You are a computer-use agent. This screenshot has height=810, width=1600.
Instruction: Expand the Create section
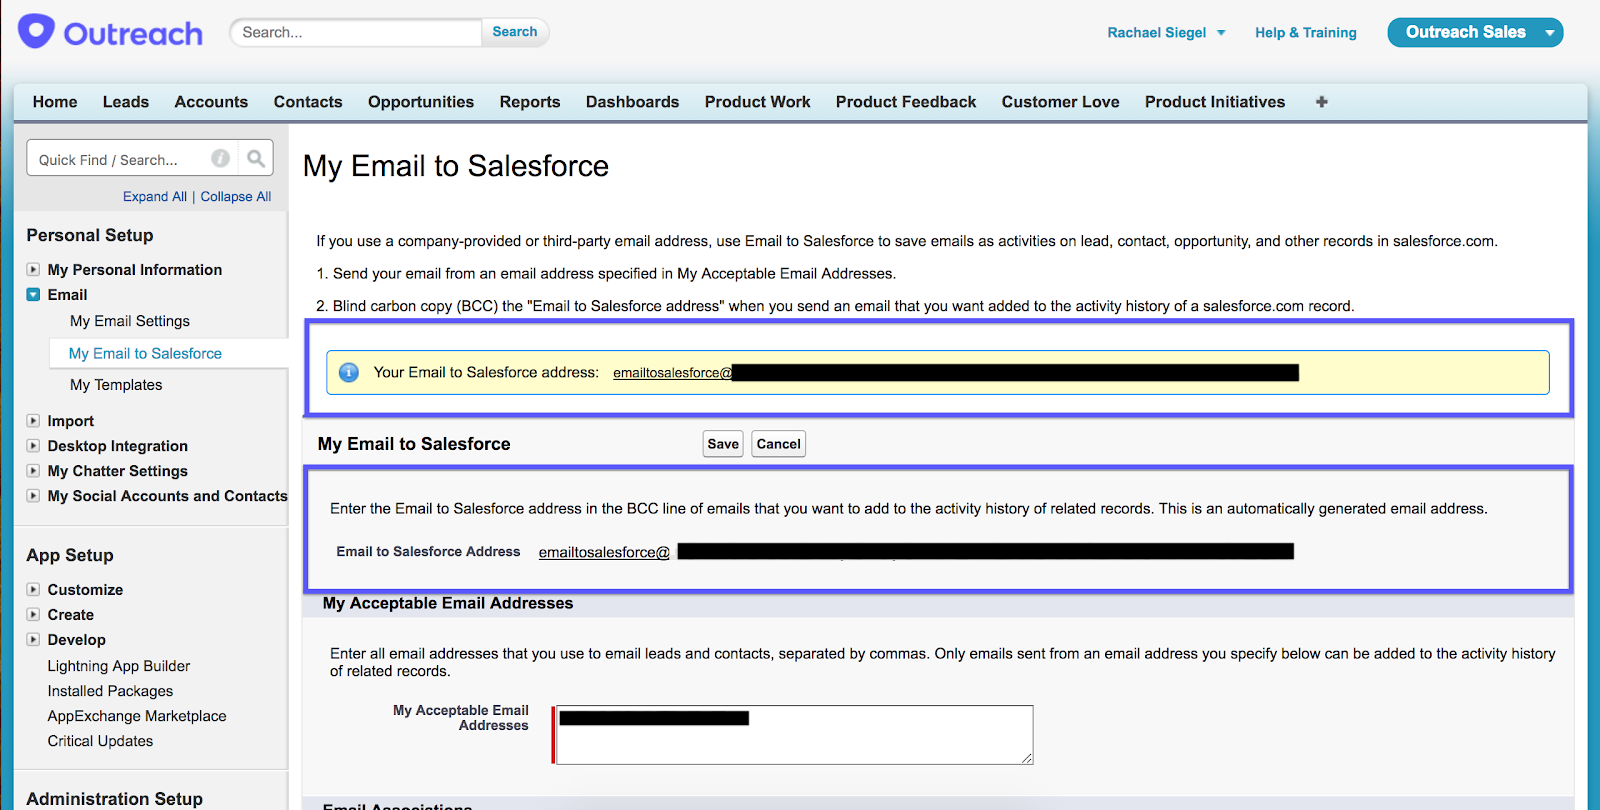tap(33, 615)
